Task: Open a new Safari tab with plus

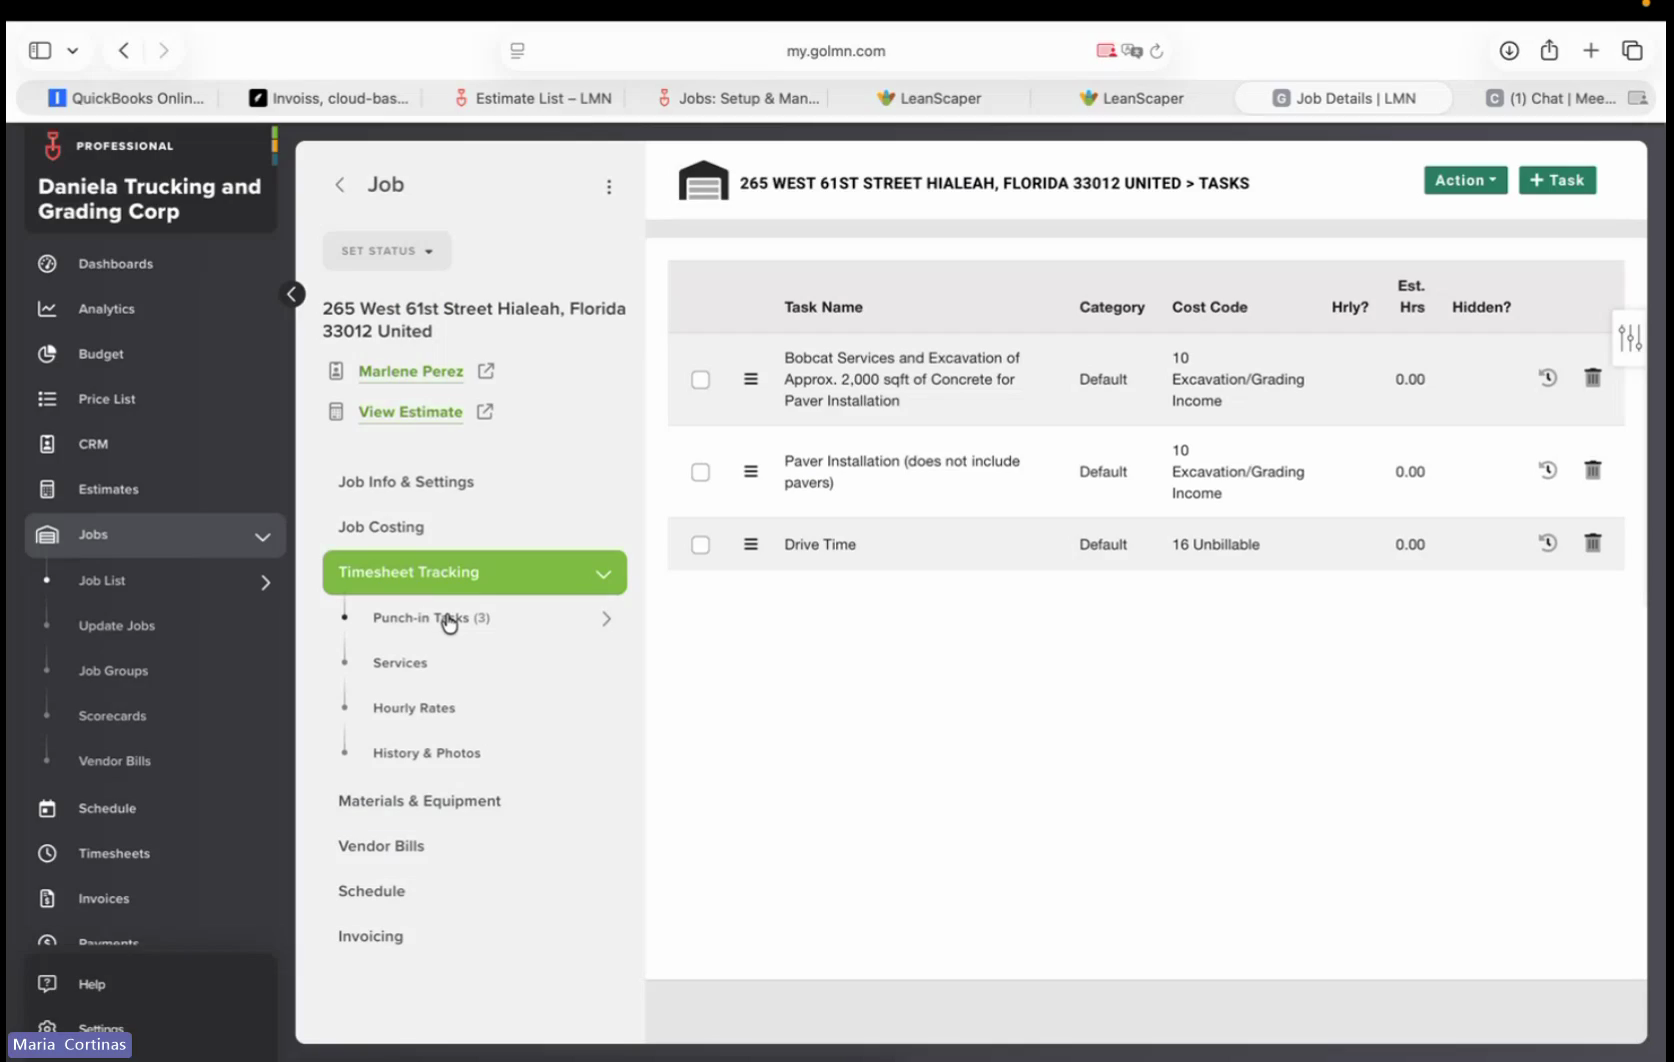Action: point(1591,50)
